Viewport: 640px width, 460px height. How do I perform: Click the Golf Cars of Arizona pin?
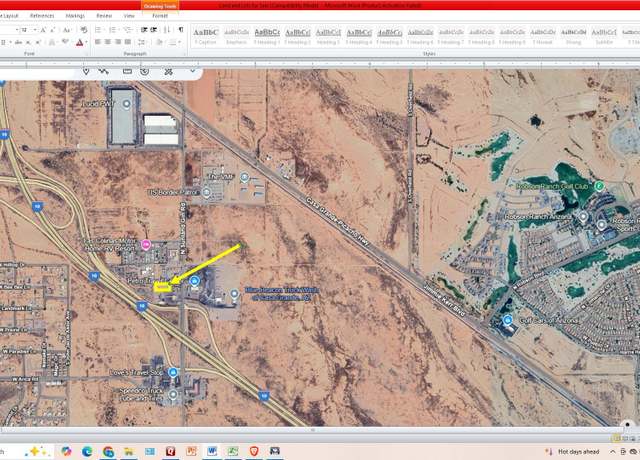(508, 320)
